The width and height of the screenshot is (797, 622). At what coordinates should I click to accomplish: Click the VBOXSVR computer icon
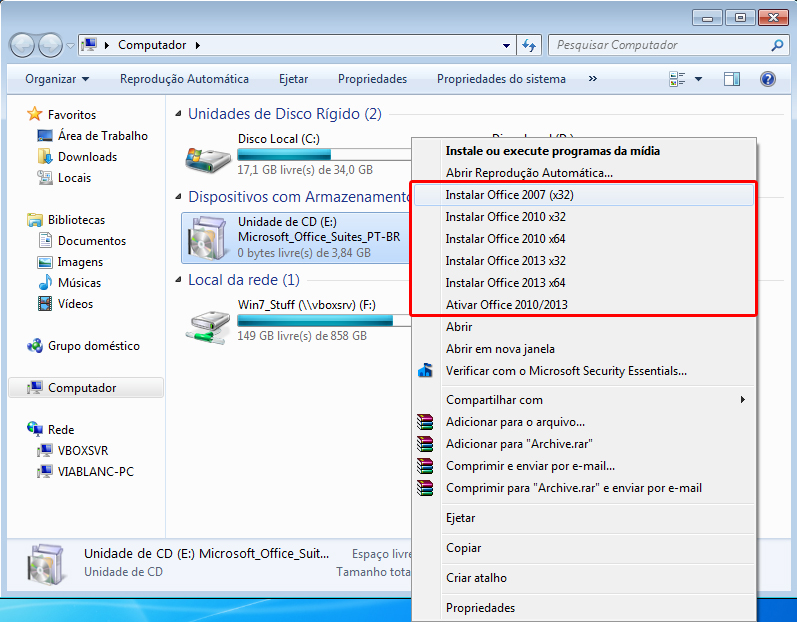45,450
